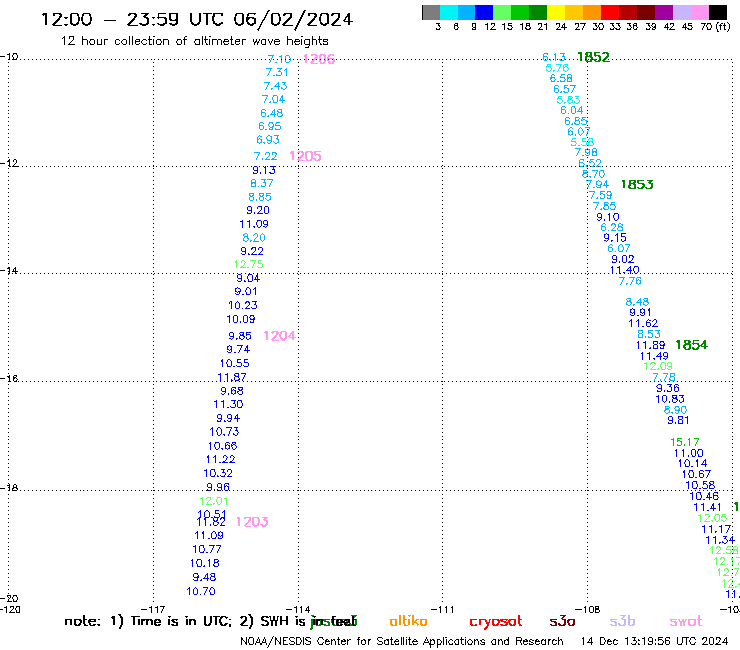Click the cyan swatch in the legend

tap(449, 12)
